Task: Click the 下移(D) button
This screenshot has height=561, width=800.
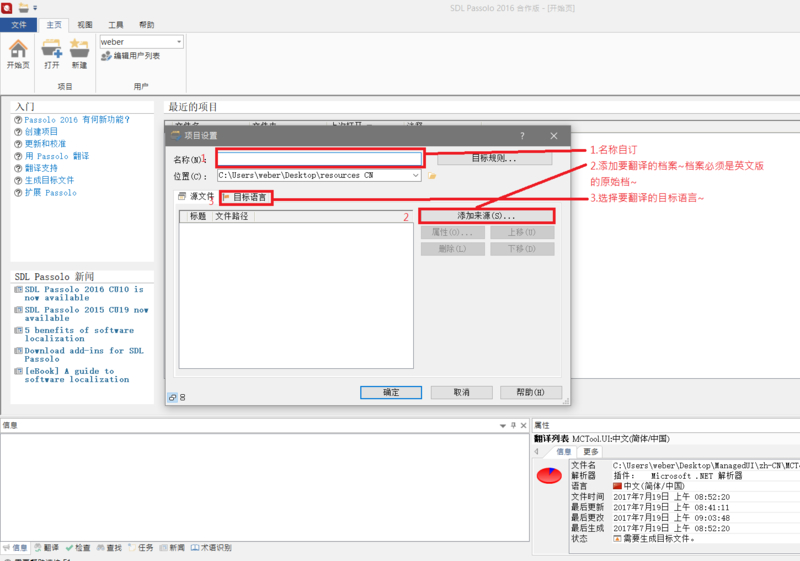Action: click(x=522, y=249)
